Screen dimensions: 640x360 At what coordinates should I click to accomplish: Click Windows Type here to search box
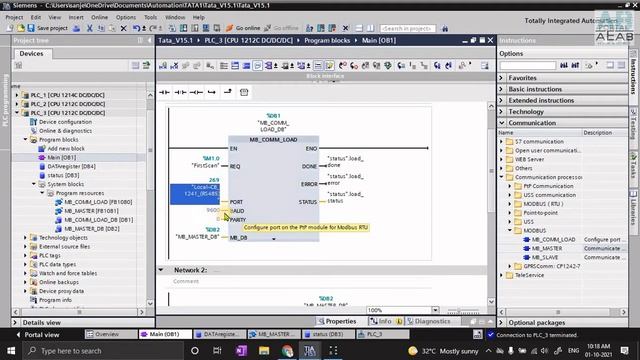pyautogui.click(x=104, y=351)
